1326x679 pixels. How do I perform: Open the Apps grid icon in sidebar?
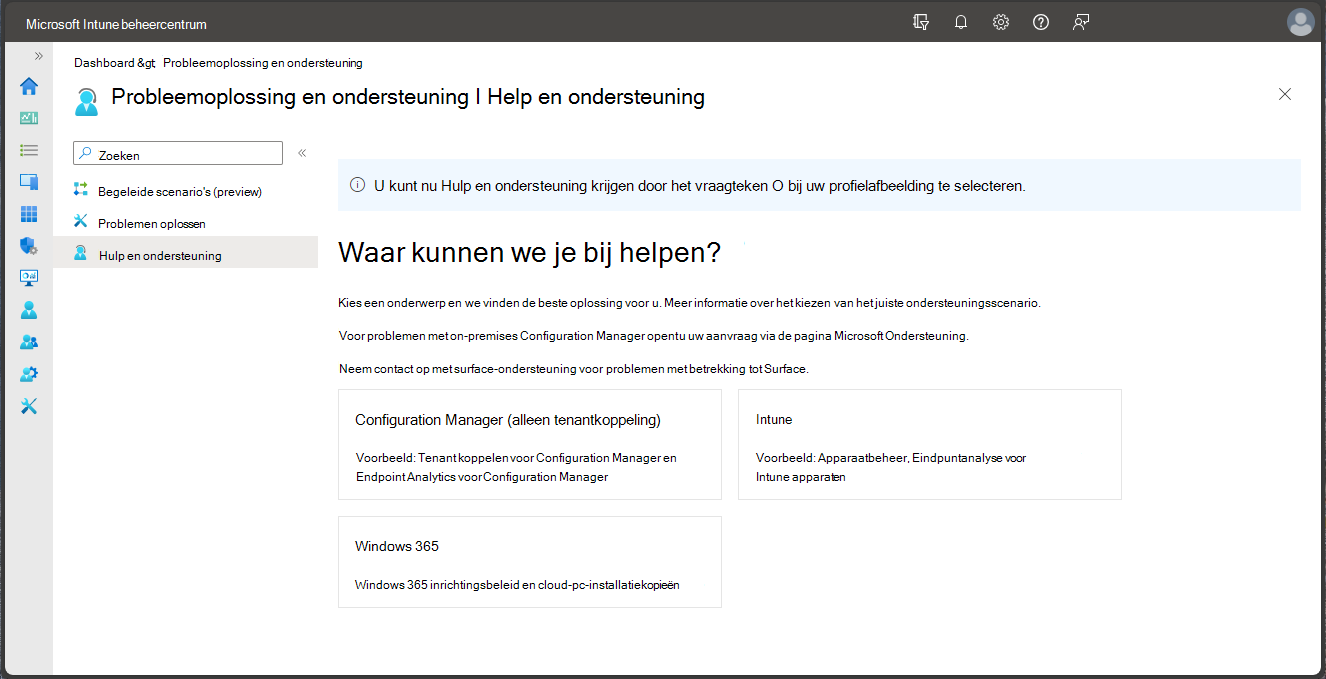pyautogui.click(x=29, y=214)
